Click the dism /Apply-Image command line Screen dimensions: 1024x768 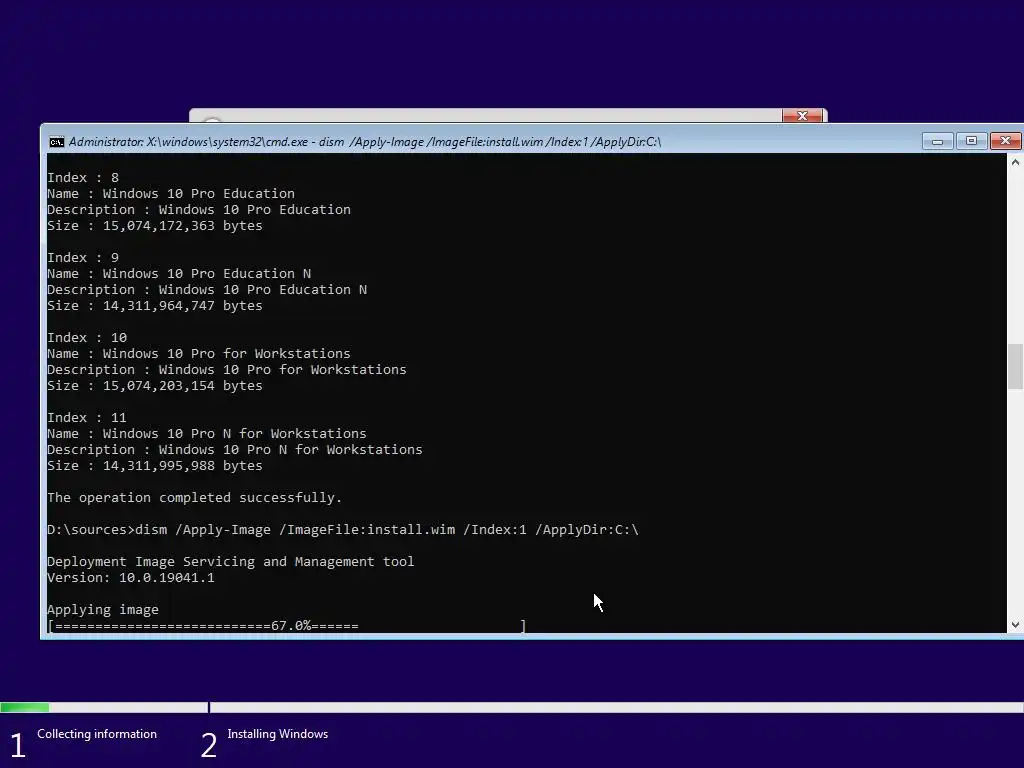point(343,530)
